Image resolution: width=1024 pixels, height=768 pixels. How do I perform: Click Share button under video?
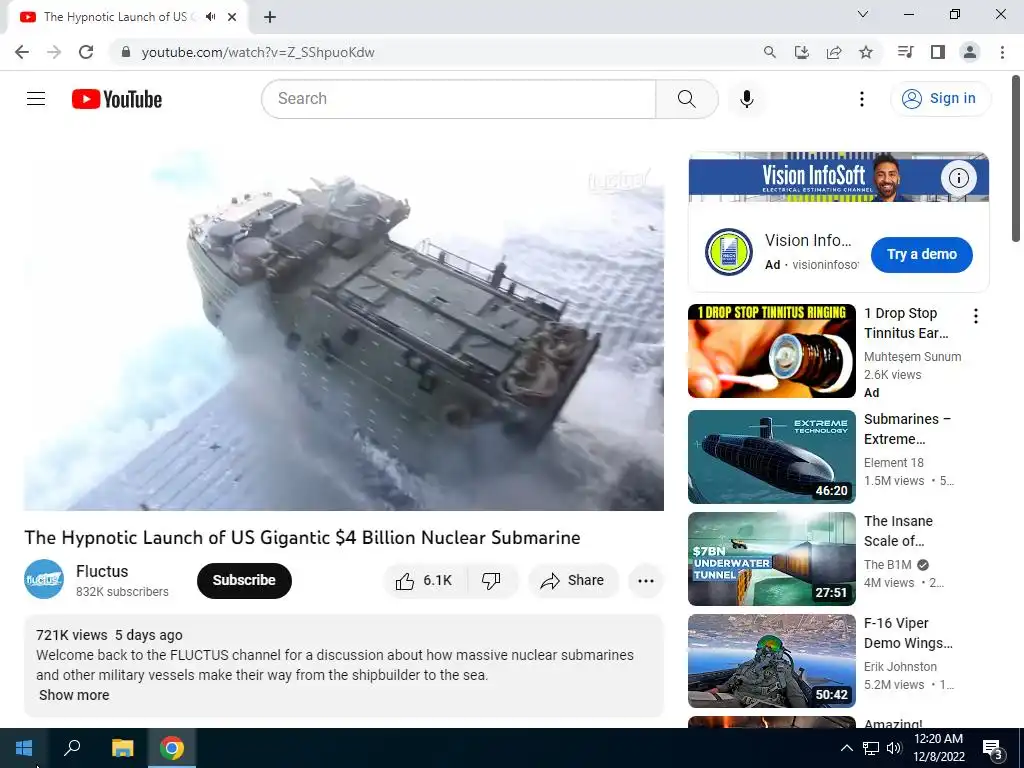pos(573,581)
